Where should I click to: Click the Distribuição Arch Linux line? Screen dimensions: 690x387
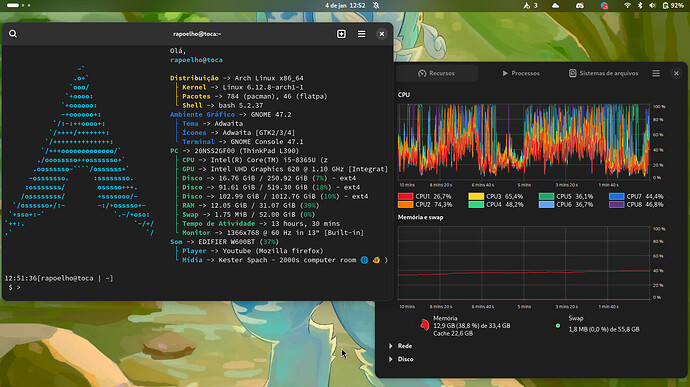237,78
